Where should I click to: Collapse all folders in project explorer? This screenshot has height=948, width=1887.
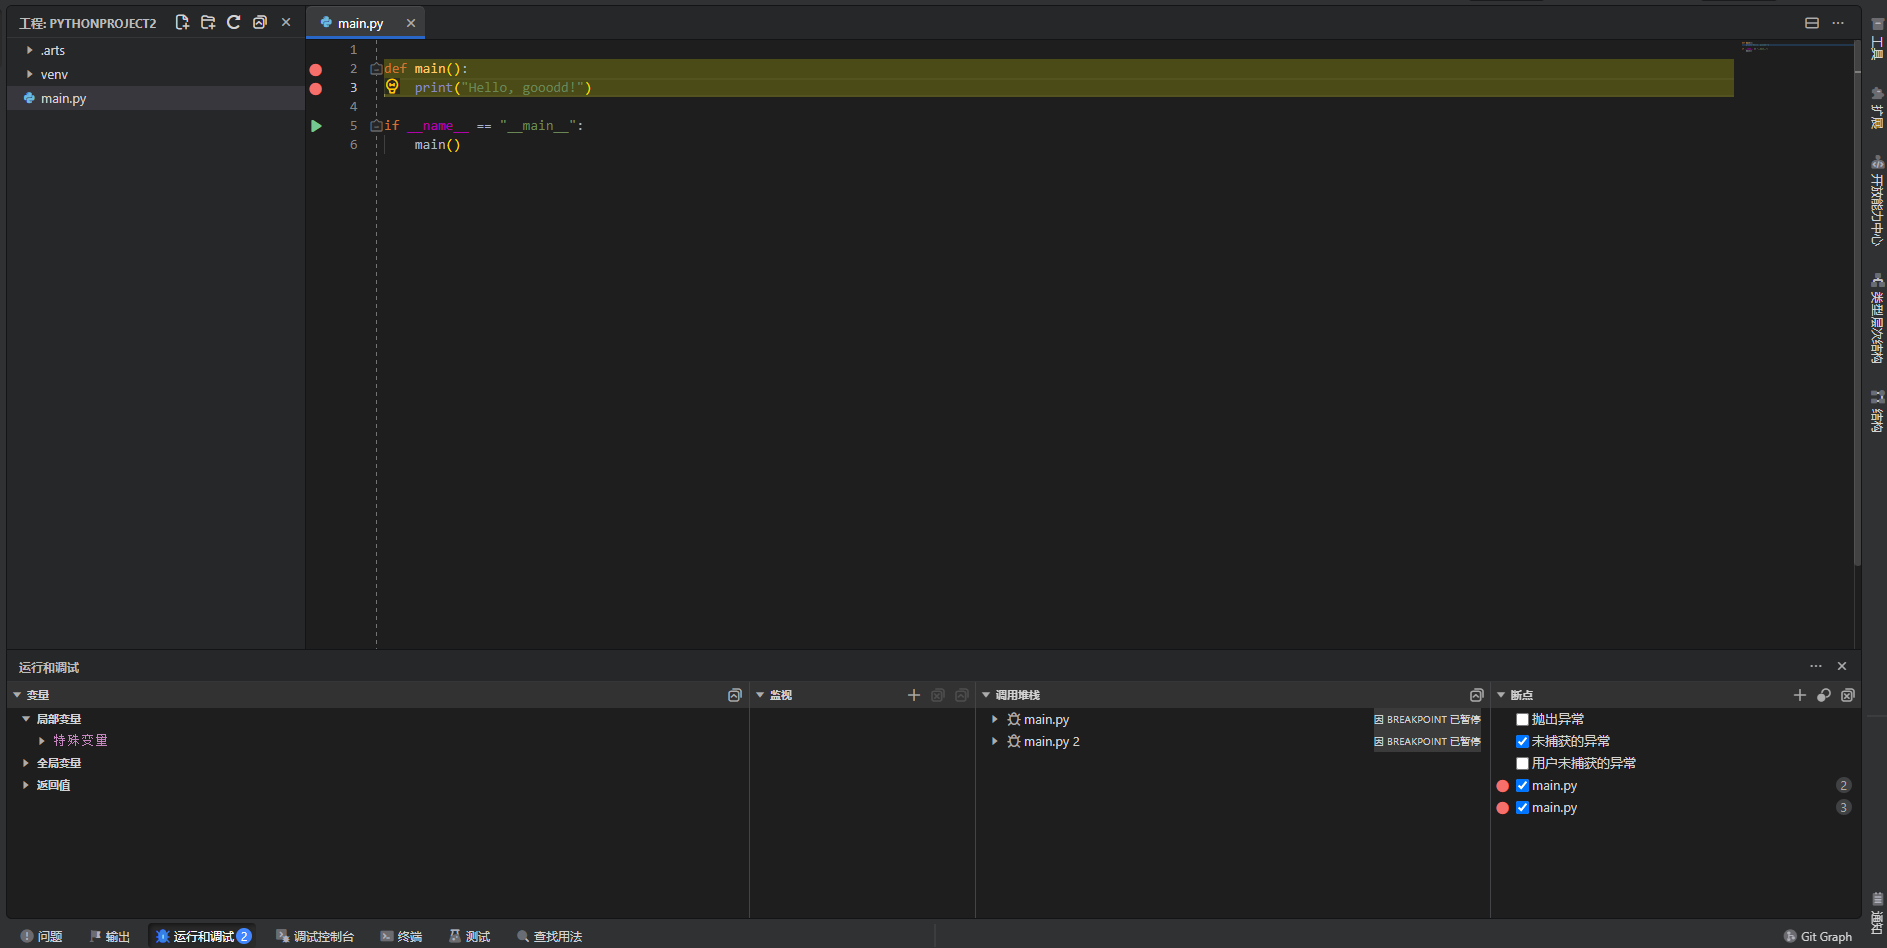coord(260,22)
